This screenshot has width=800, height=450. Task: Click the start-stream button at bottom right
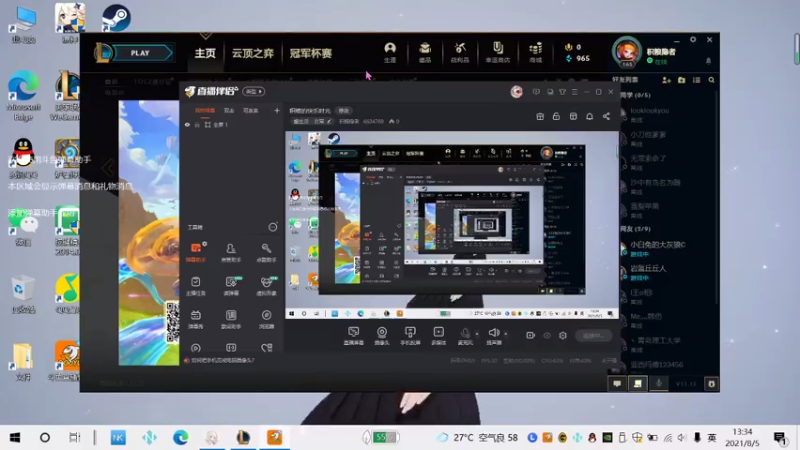593,335
